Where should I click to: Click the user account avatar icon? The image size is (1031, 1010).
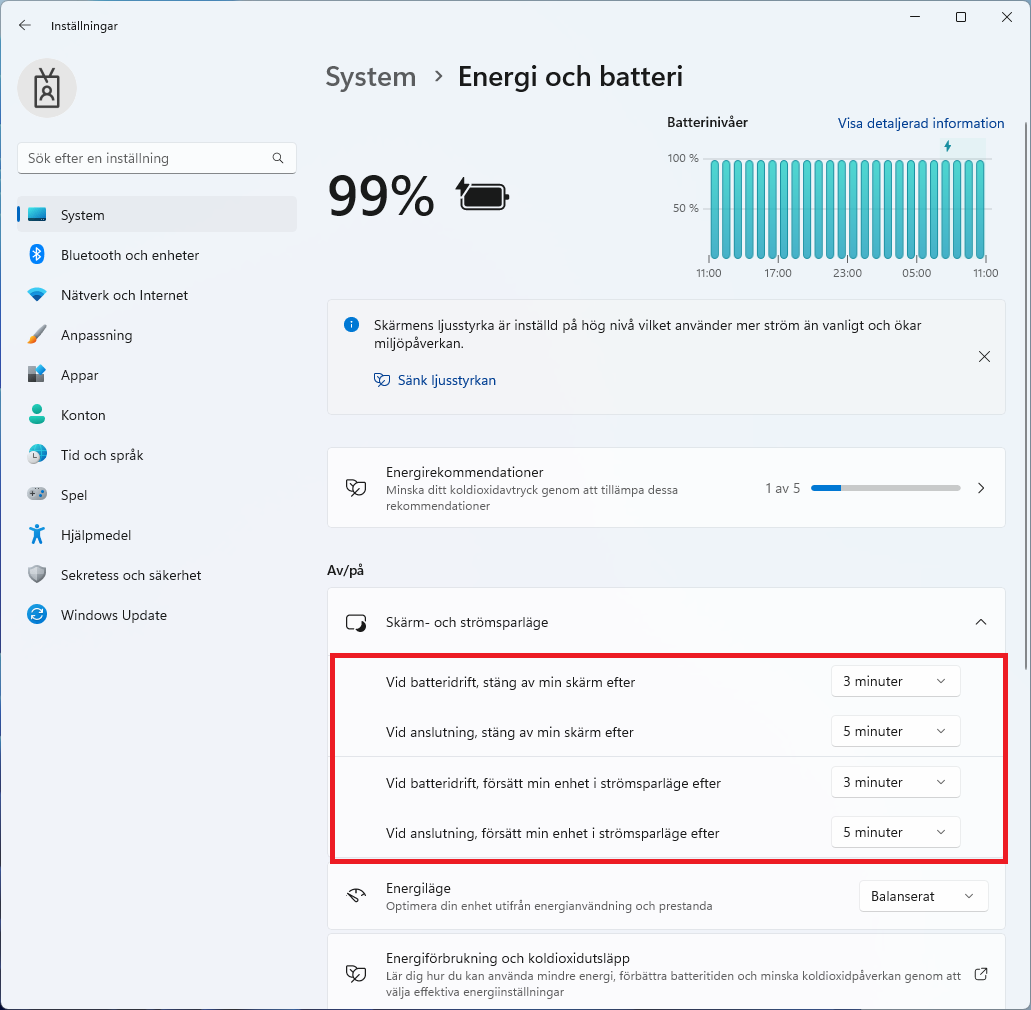click(47, 88)
